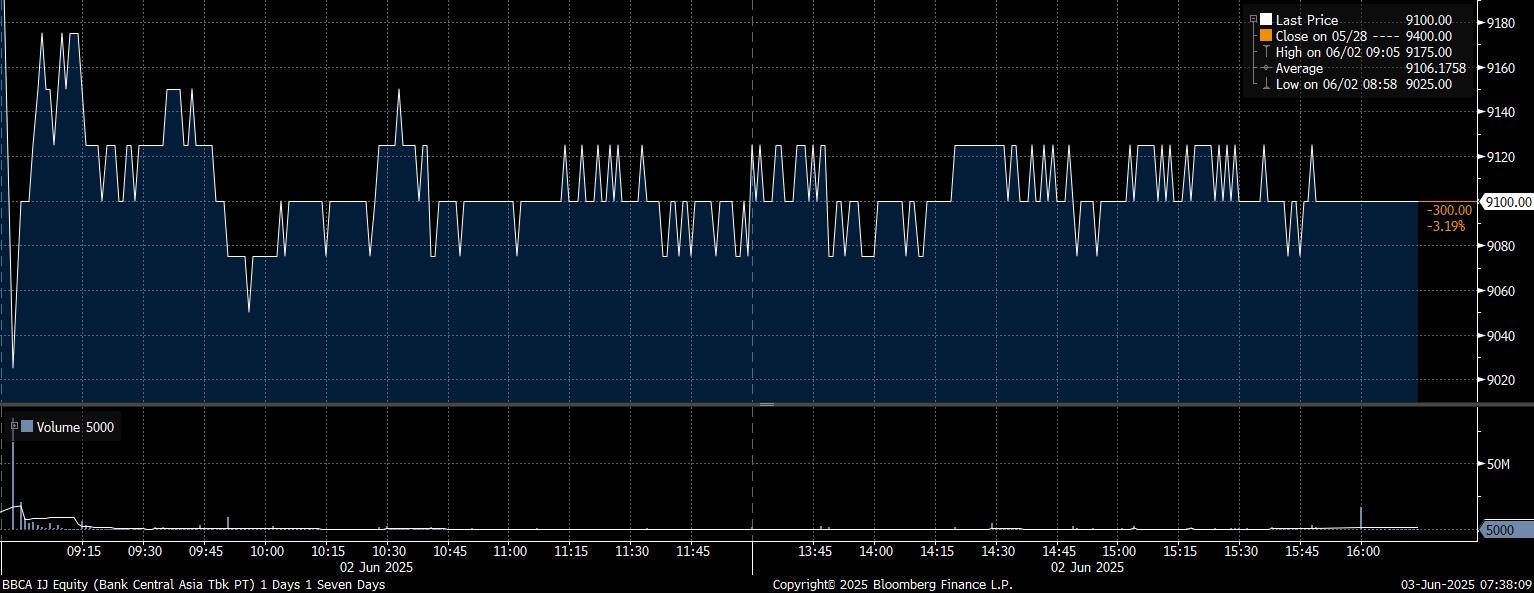Click the -300.00 price change label

1450,210
